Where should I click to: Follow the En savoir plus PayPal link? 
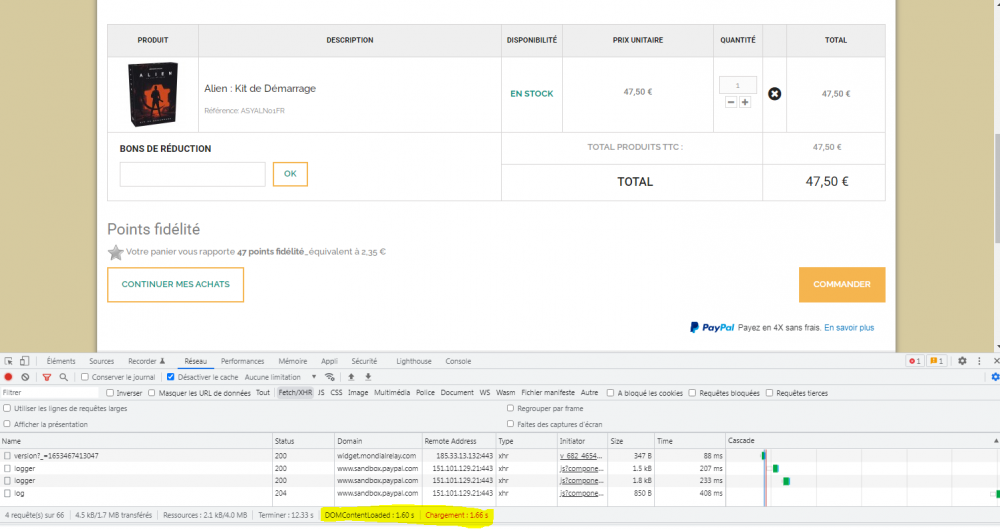[x=849, y=327]
